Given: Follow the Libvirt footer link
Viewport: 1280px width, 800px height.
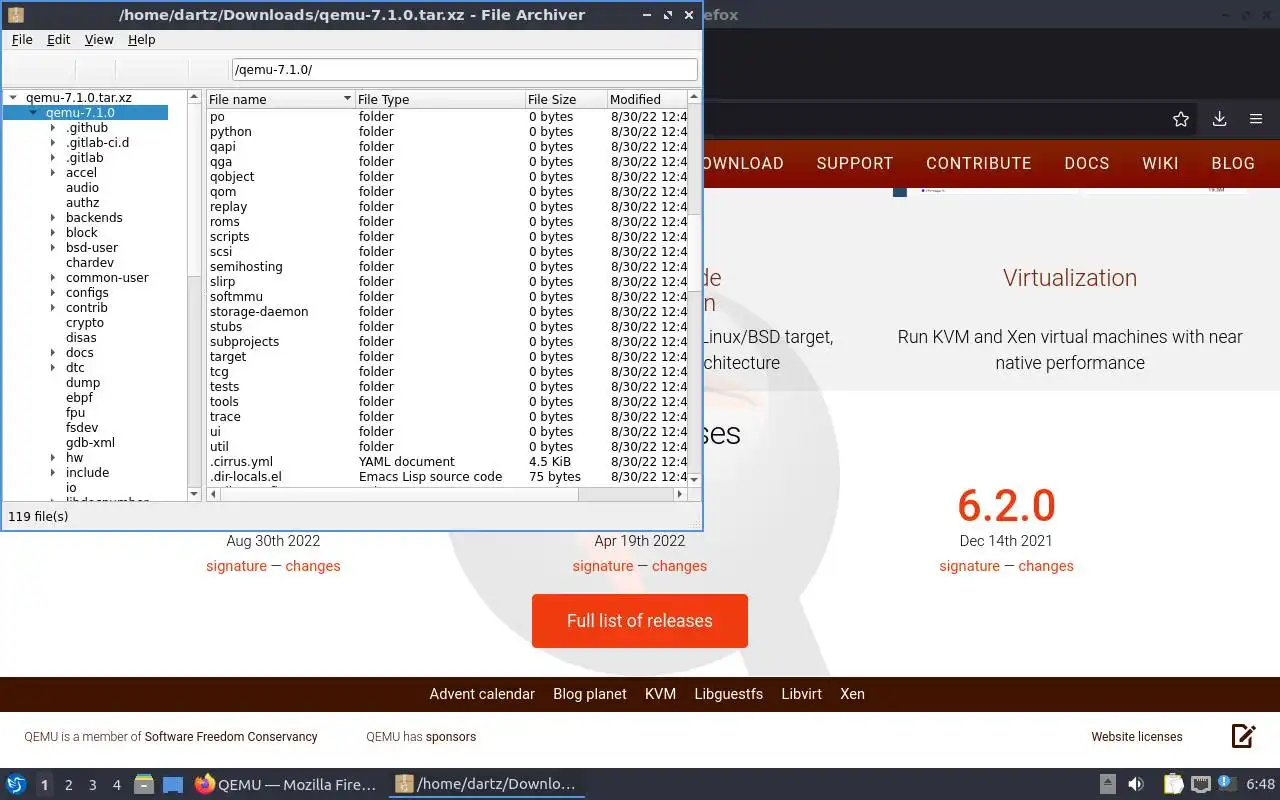Looking at the screenshot, I should click(802, 694).
